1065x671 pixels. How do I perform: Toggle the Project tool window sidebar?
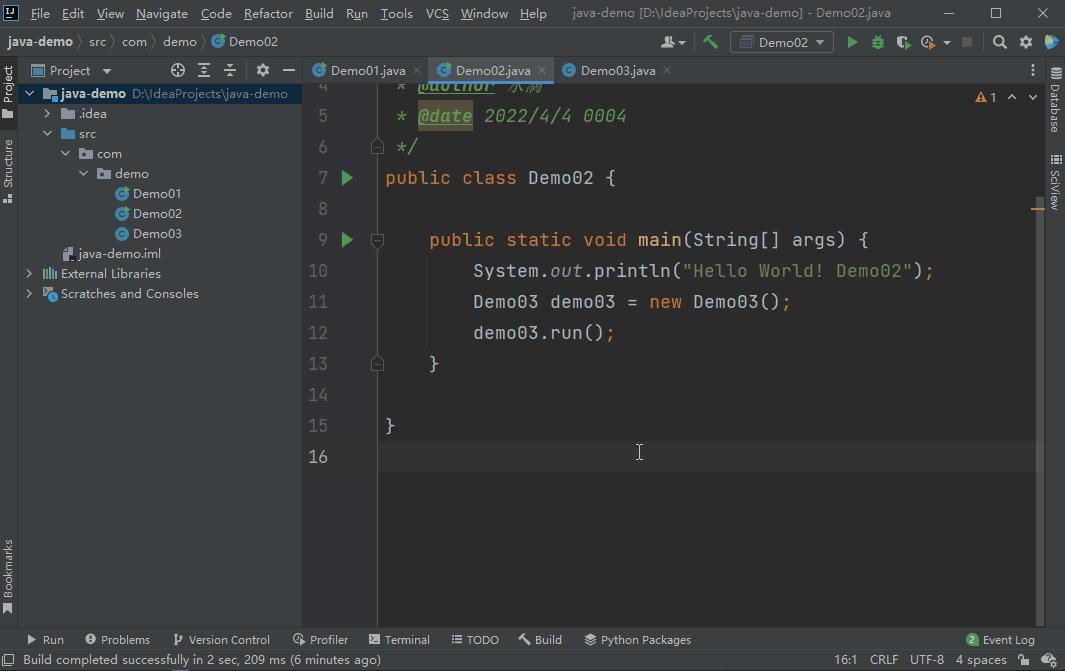(x=10, y=85)
